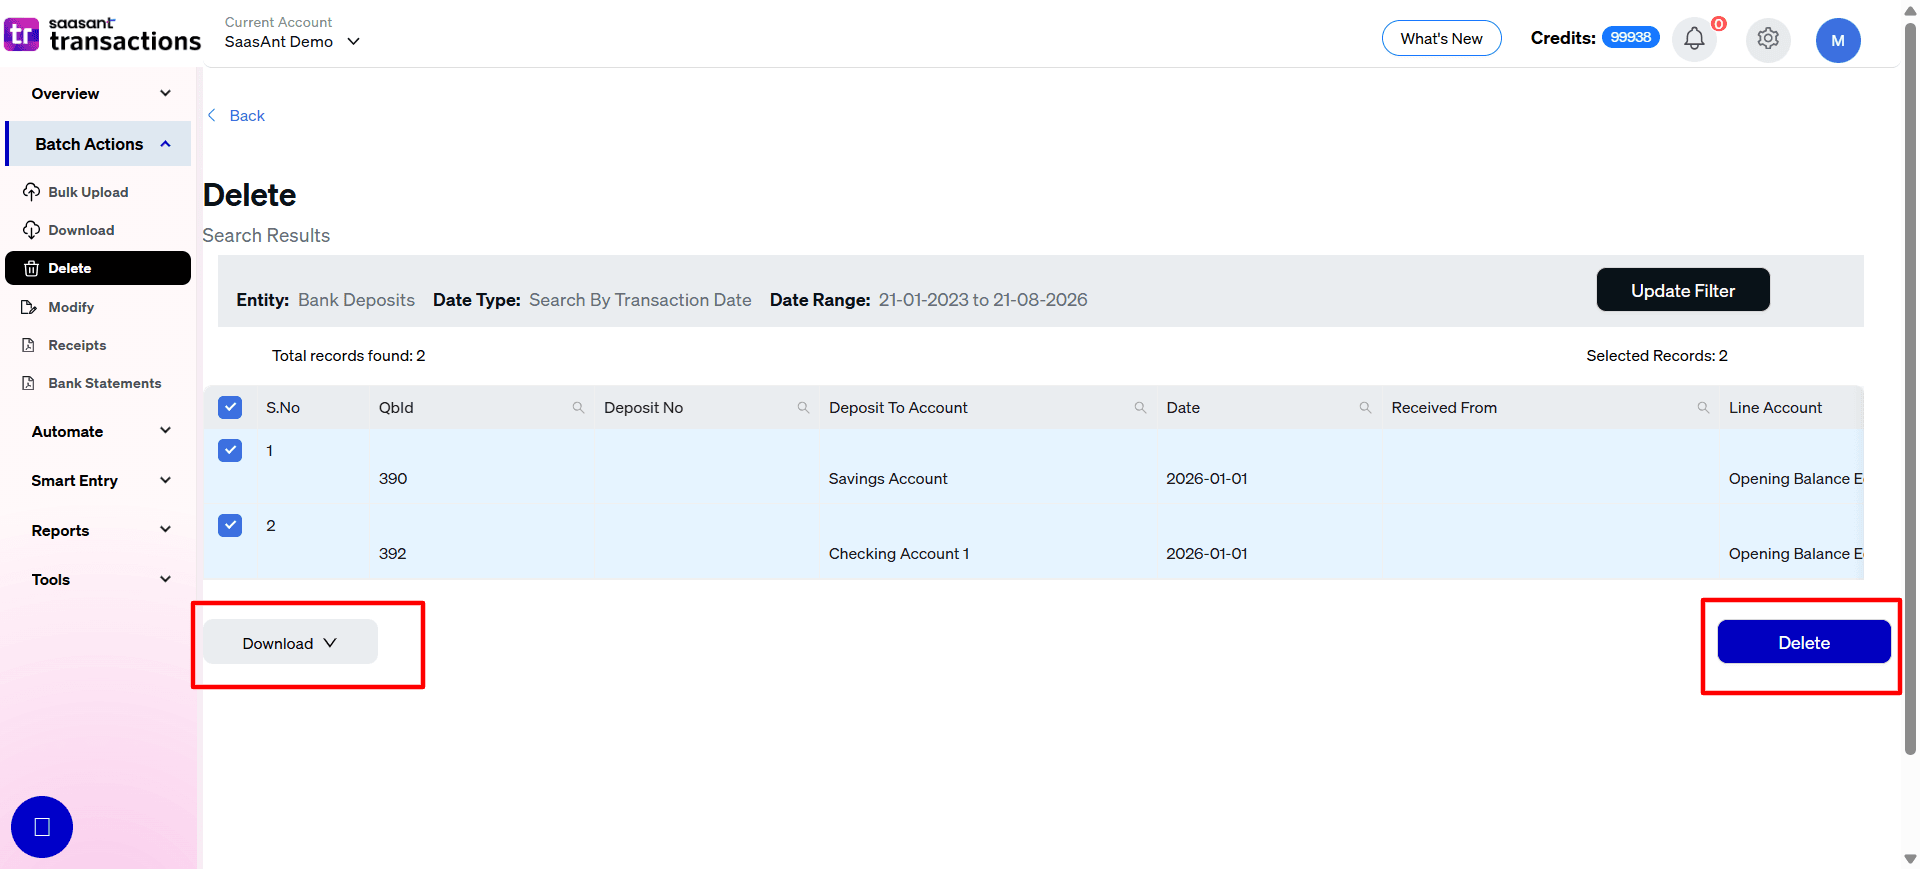Search the QbId column using magnifier icon
Image resolution: width=1920 pixels, height=869 pixels.
pos(578,408)
